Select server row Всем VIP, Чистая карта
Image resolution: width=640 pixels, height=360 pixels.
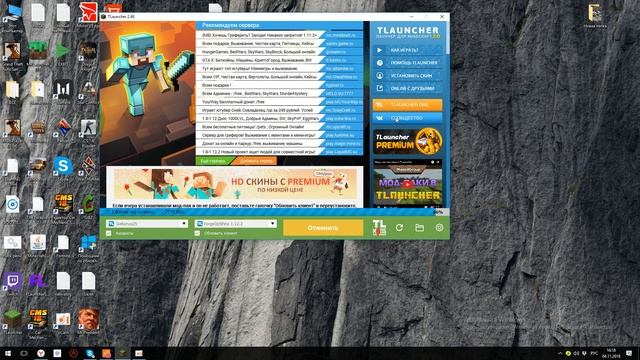(x=279, y=77)
